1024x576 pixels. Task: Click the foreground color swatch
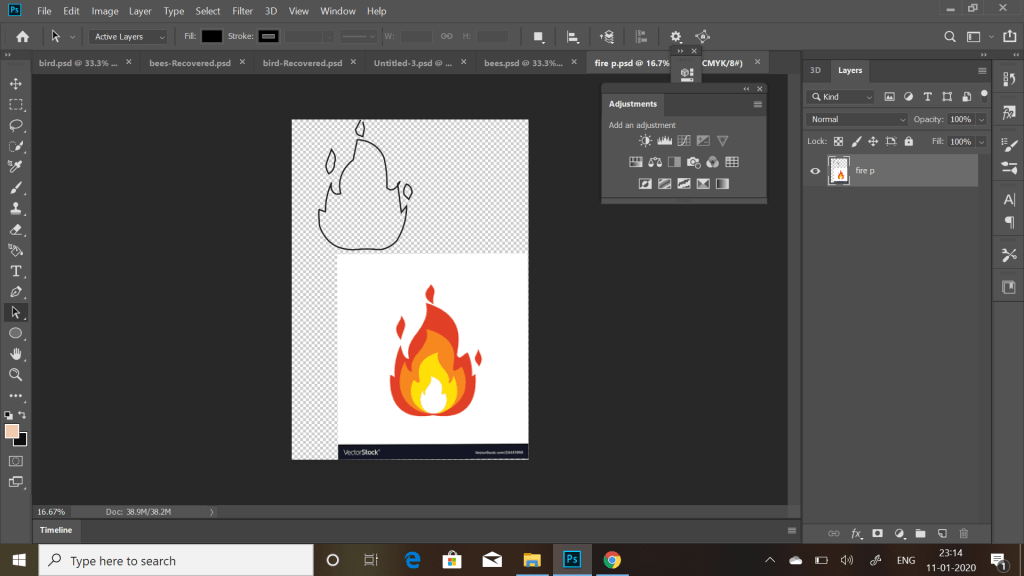click(x=12, y=431)
